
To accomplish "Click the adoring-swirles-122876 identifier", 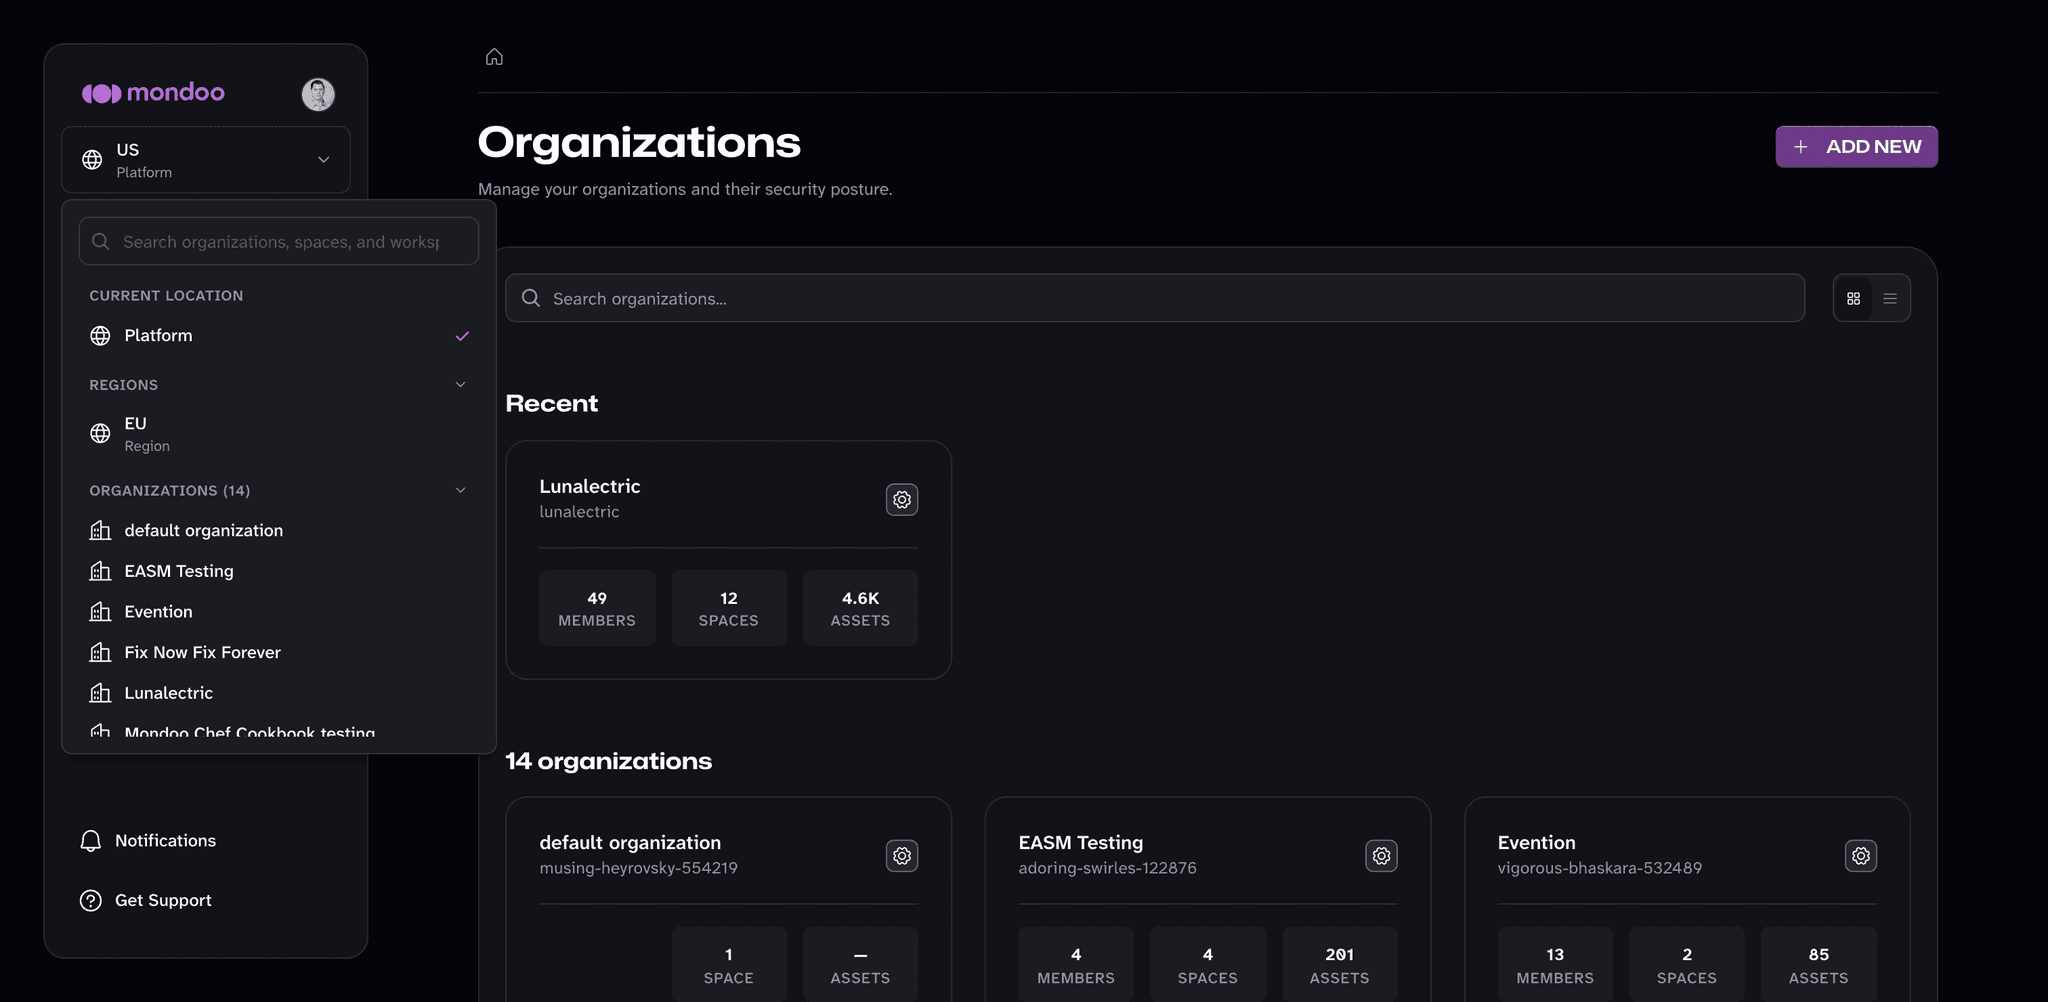I will click(x=1108, y=868).
